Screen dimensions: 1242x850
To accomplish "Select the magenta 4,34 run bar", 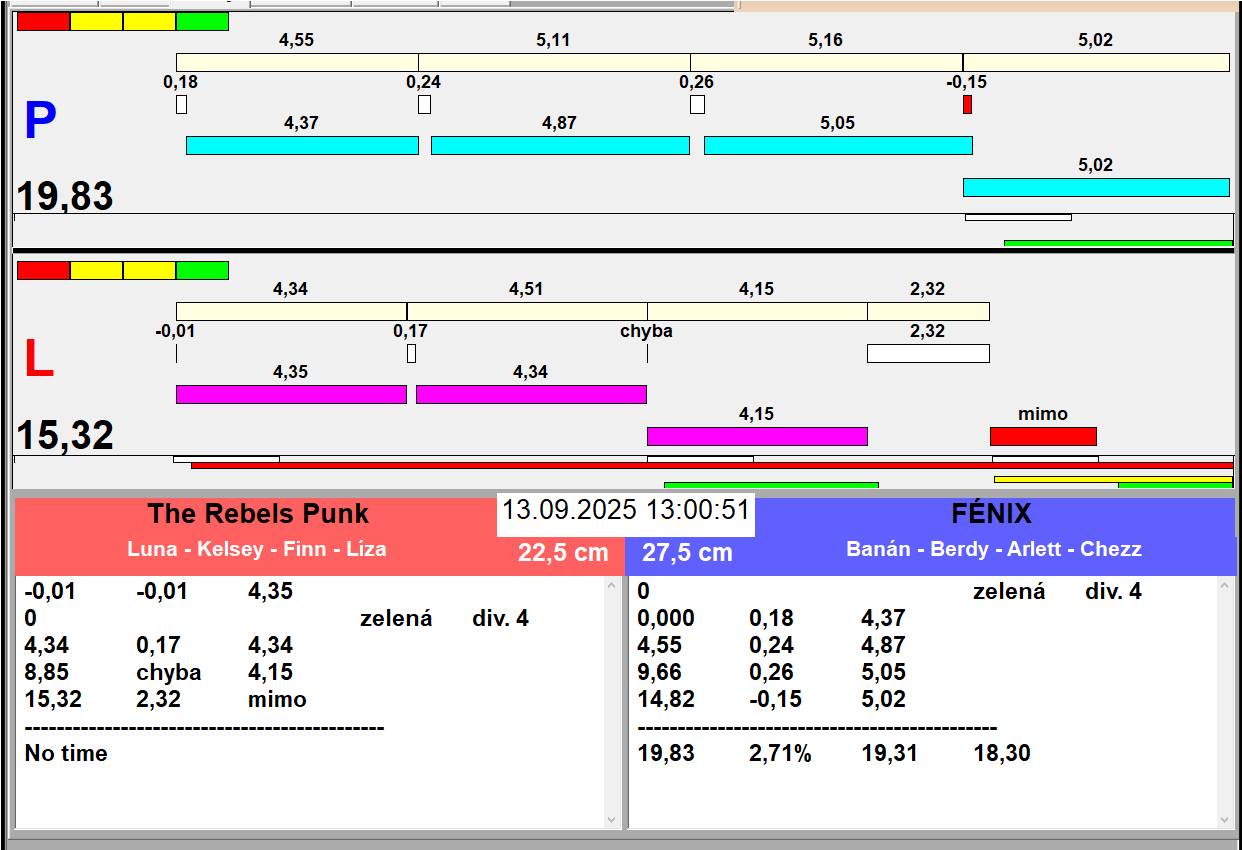I will [531, 394].
